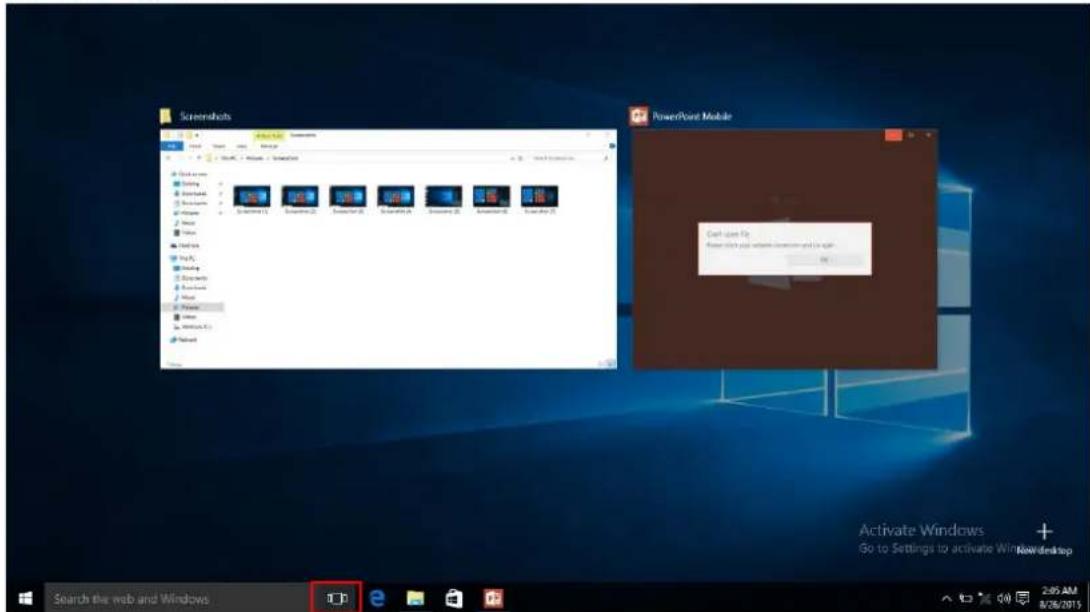Click OK in the PowerPoint Mobile preview dialog
The height and width of the screenshot is (612, 1090).
(824, 260)
